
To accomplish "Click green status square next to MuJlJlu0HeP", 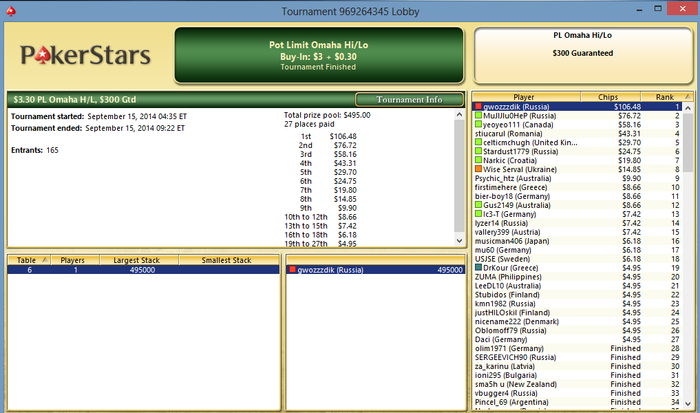I will 478,116.
